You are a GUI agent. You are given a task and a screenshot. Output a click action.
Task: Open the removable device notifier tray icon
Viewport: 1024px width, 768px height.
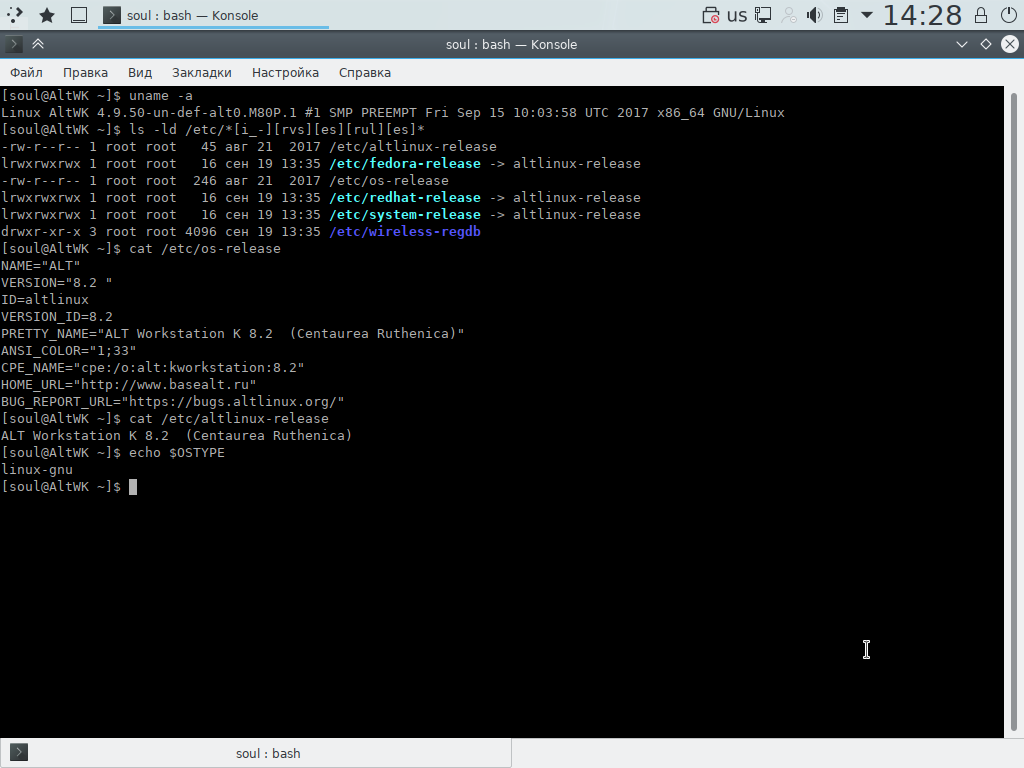tap(711, 15)
